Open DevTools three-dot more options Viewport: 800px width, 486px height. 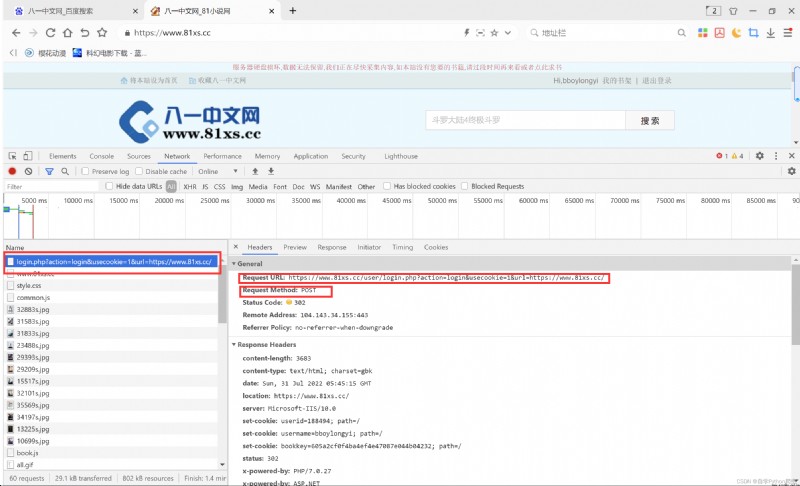776,156
